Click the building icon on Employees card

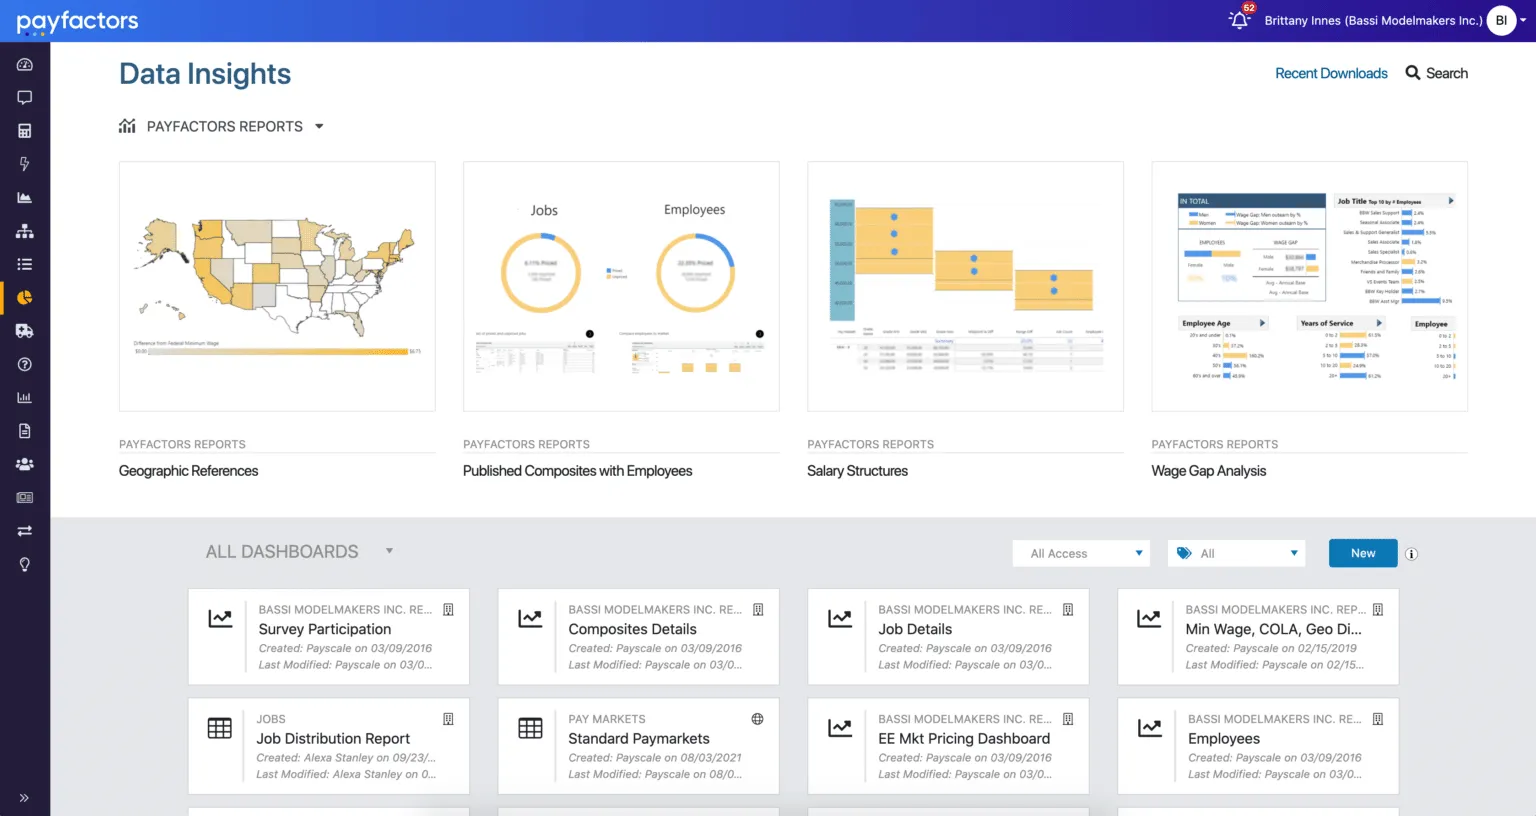point(1378,719)
